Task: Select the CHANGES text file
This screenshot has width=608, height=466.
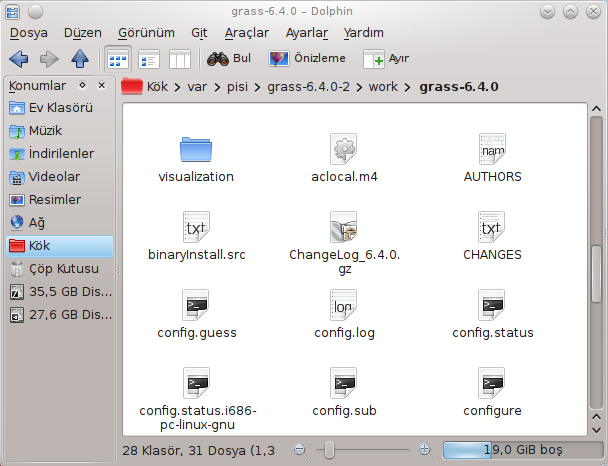Action: tap(492, 236)
